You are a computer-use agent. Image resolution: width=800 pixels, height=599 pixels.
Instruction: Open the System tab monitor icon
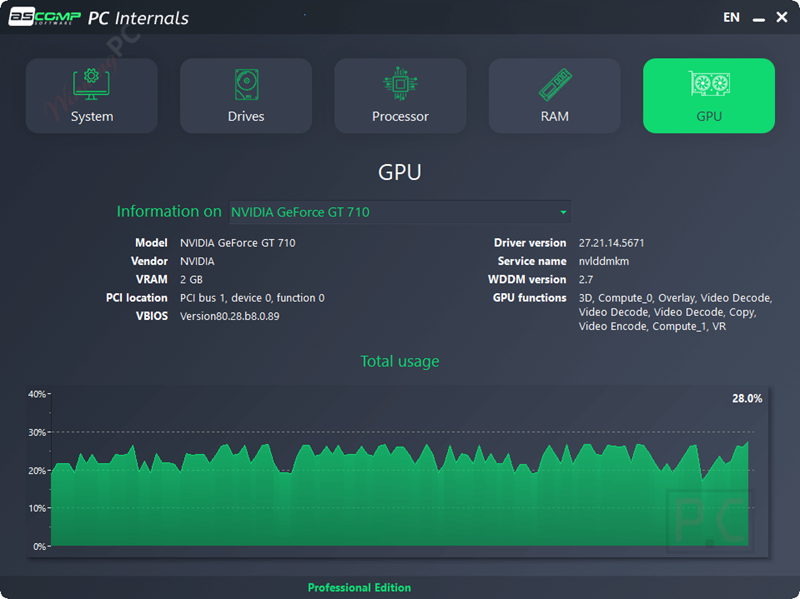[x=91, y=84]
